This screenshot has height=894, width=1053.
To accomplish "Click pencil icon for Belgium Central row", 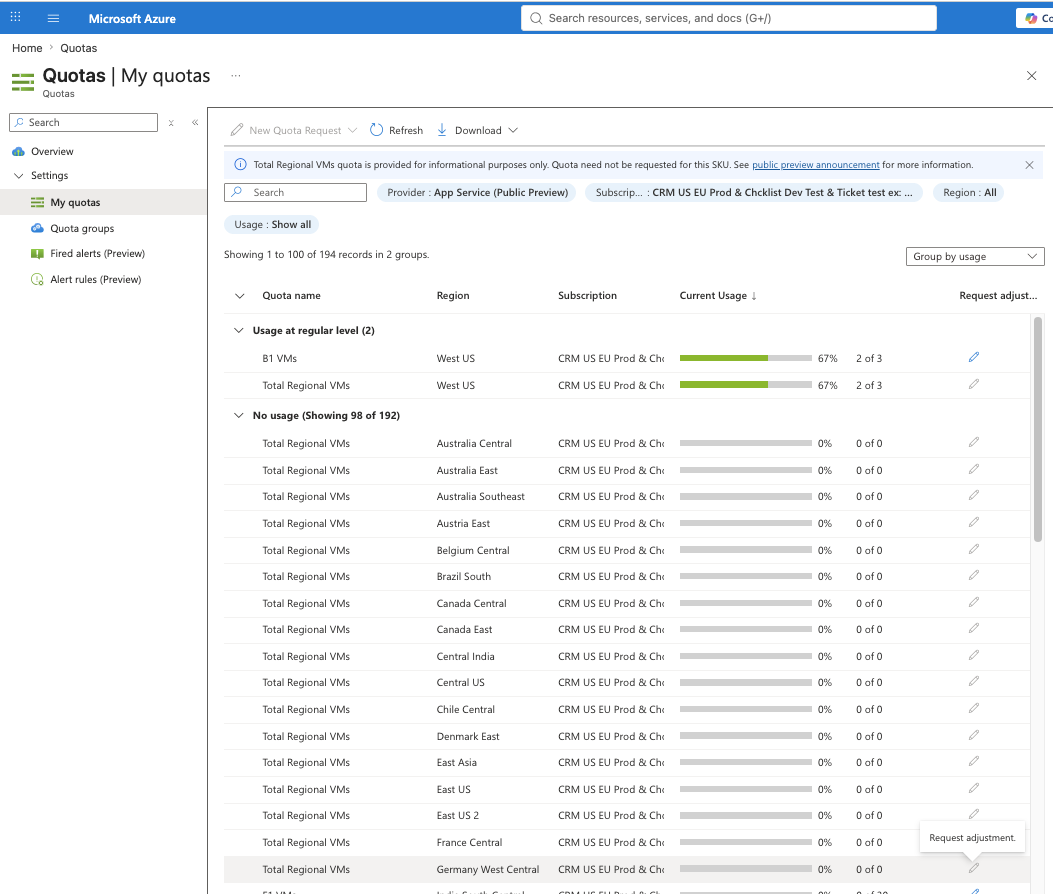I will pos(974,549).
